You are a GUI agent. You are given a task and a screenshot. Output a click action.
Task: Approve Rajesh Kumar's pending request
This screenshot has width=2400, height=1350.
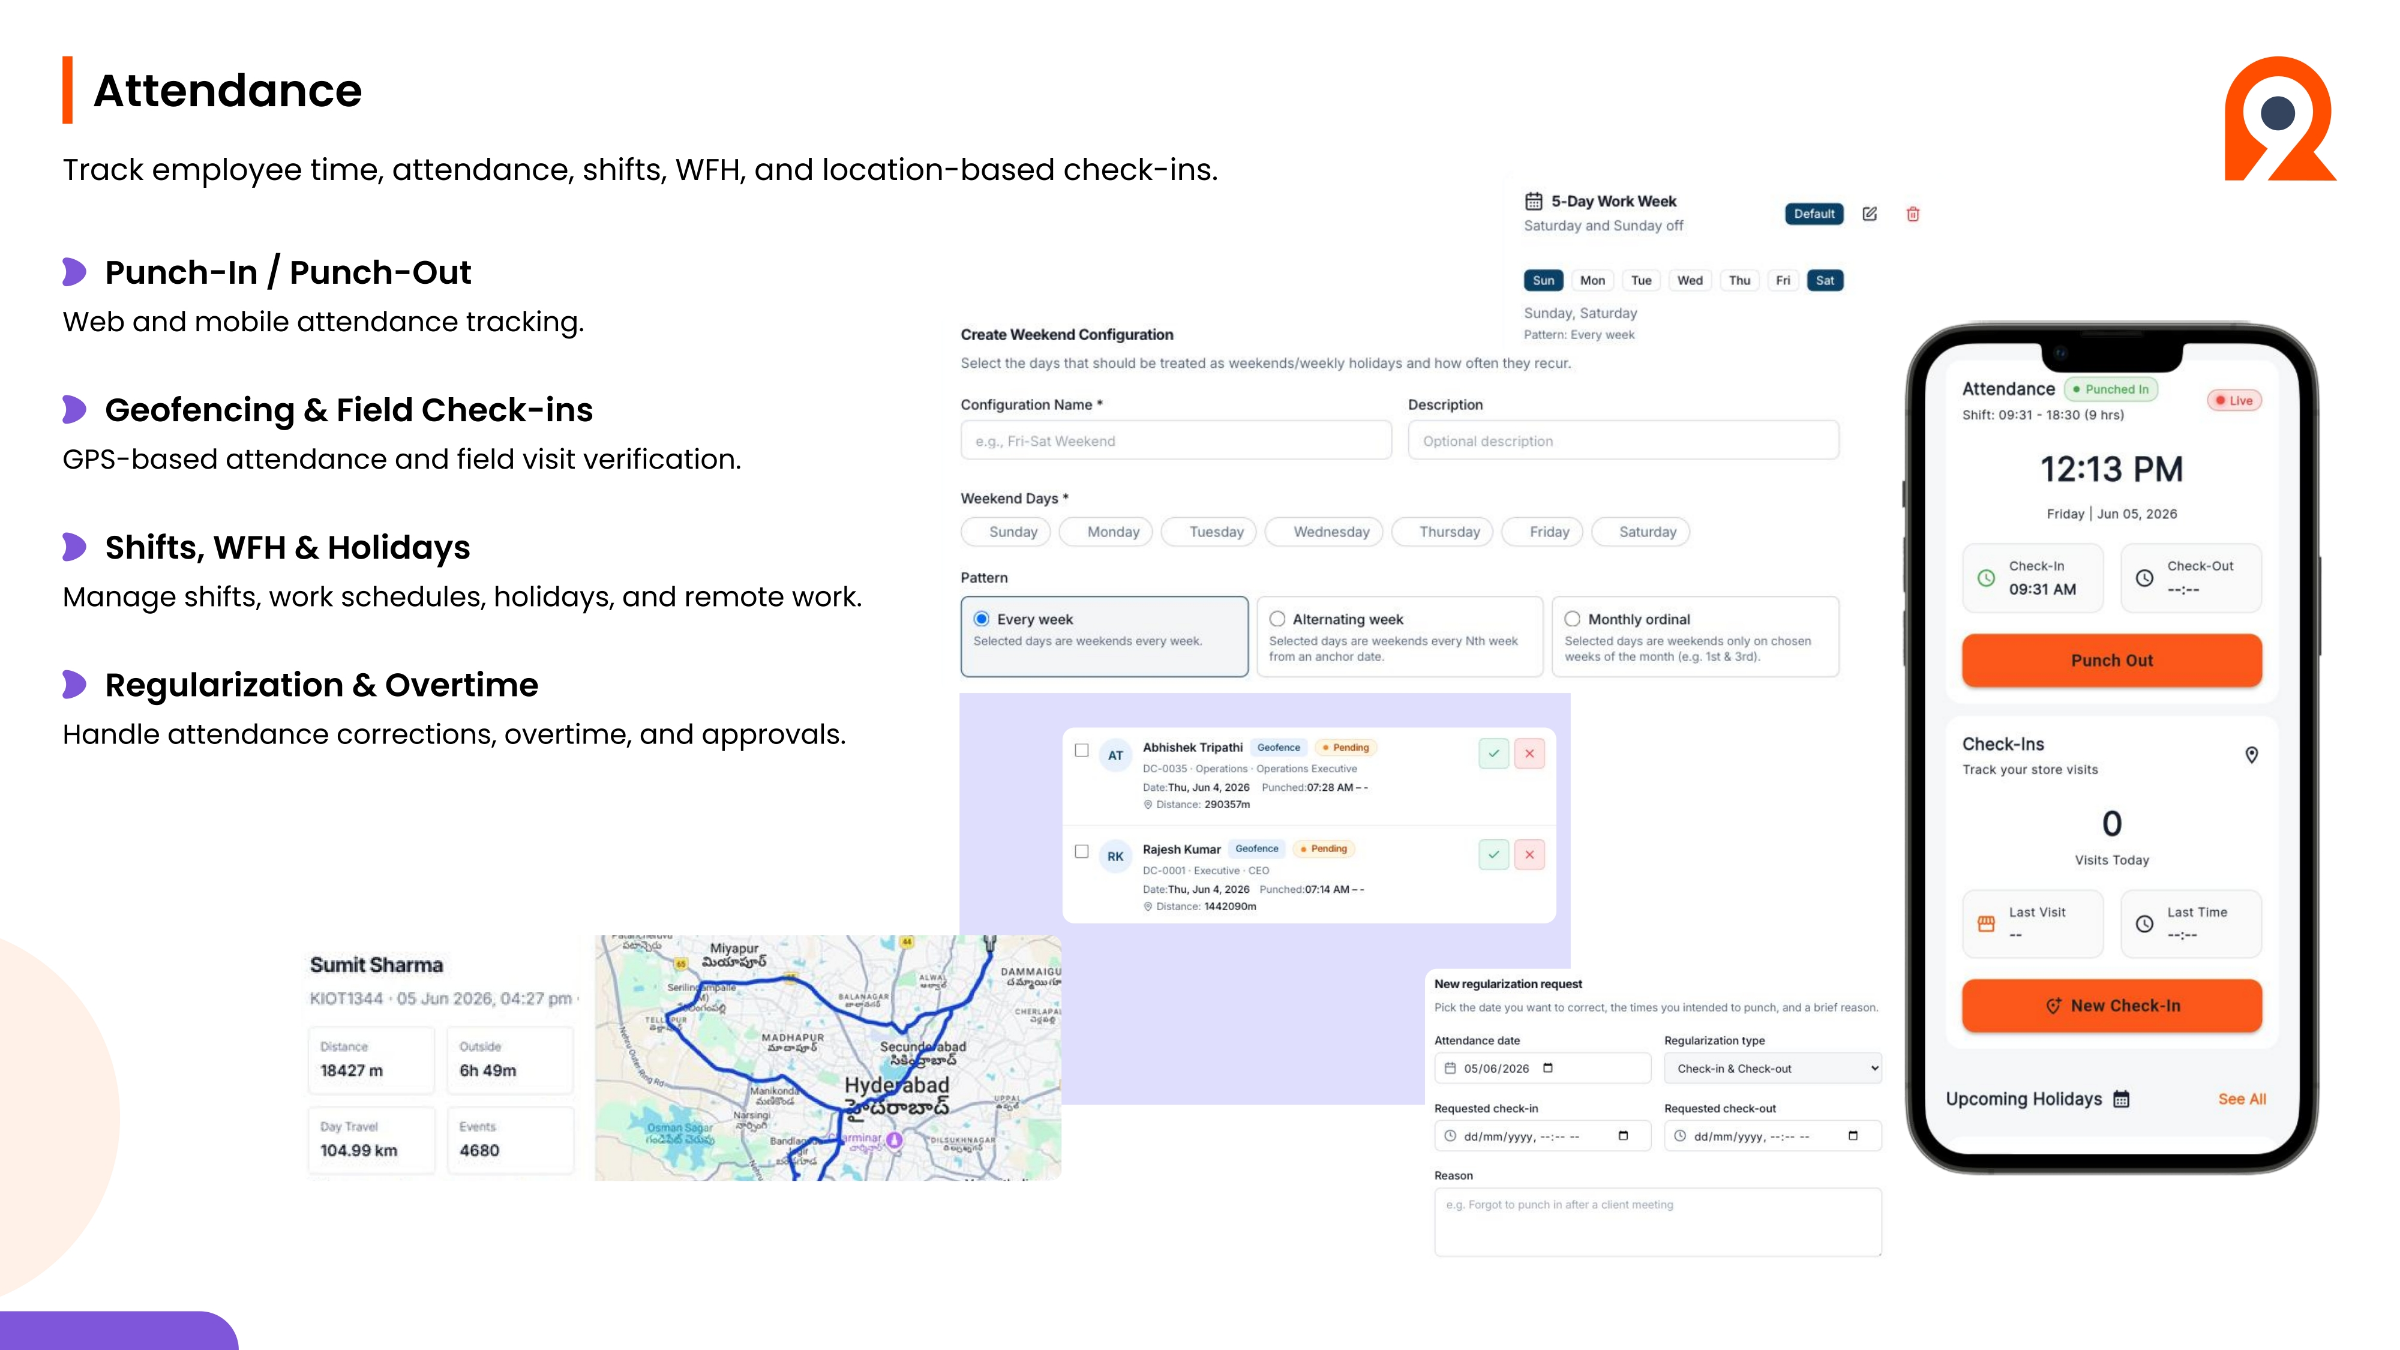coord(1493,854)
